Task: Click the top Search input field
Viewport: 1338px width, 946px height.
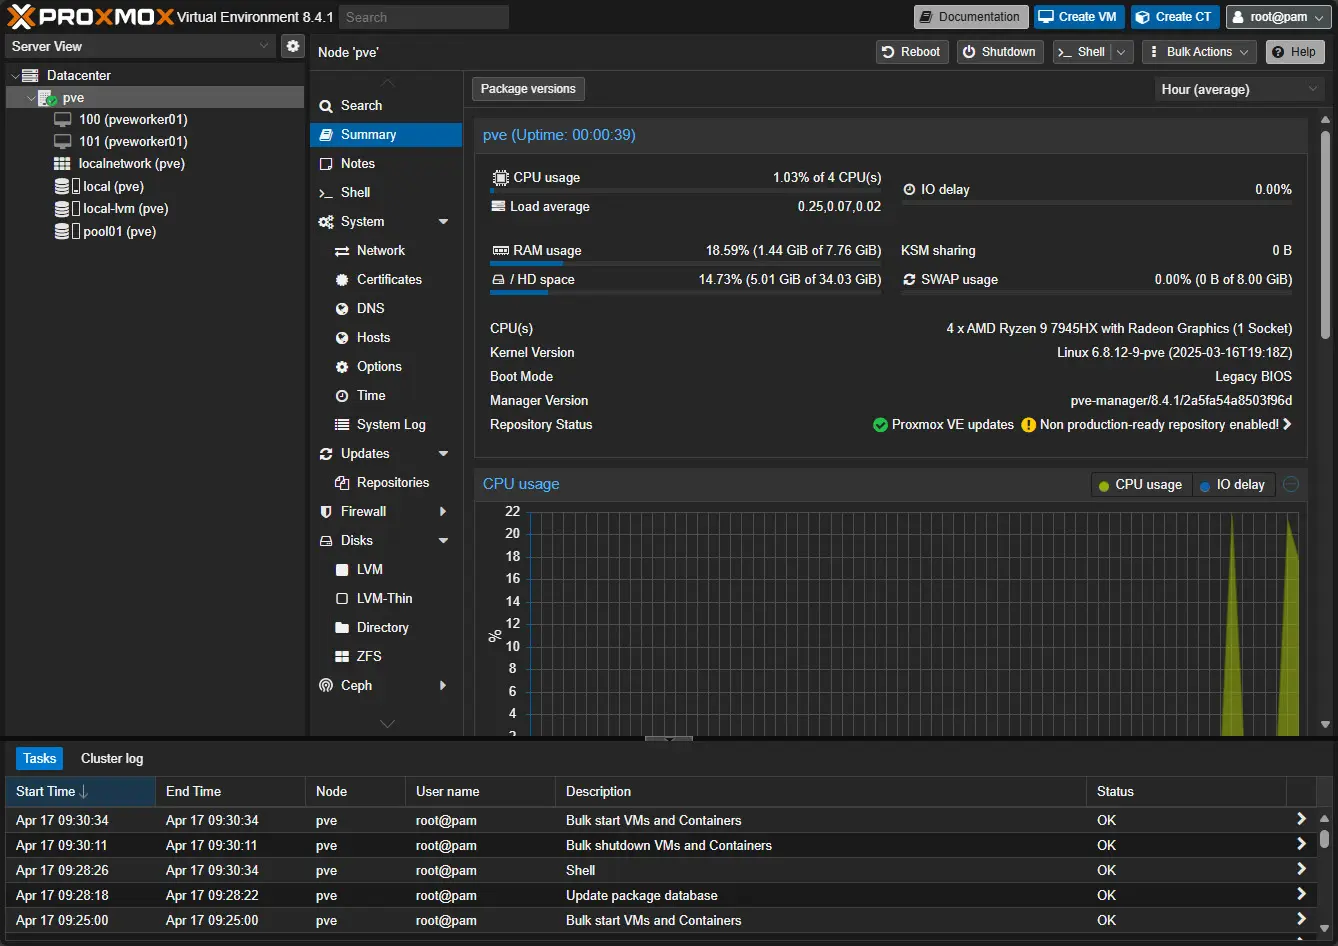Action: (x=423, y=17)
